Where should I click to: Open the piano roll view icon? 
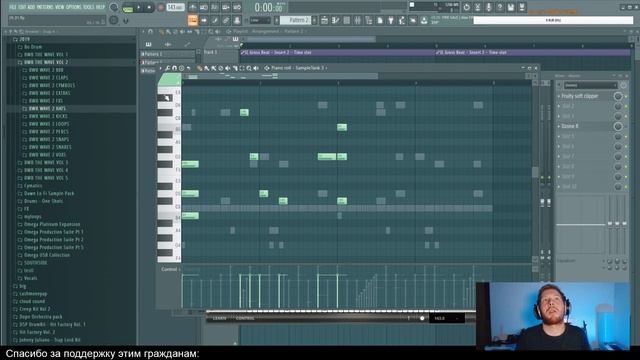(x=335, y=20)
